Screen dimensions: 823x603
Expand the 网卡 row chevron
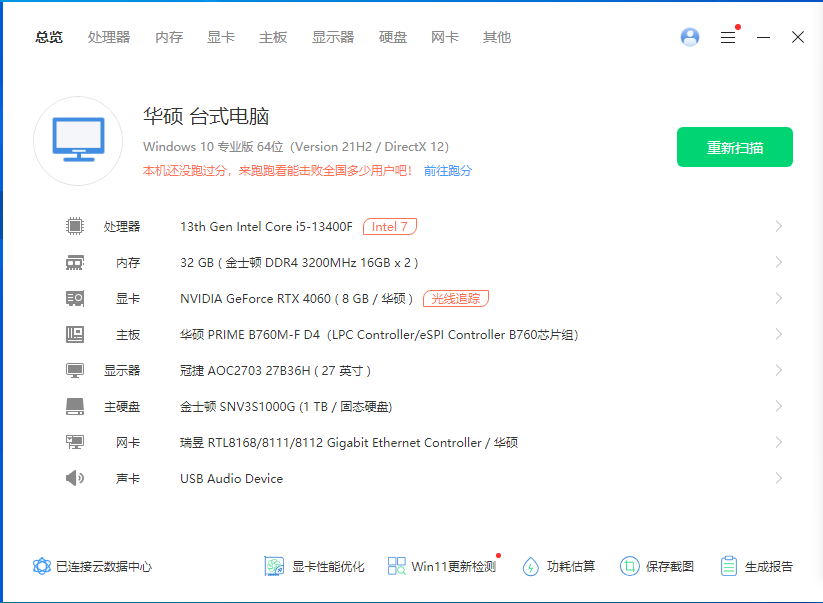click(x=779, y=442)
